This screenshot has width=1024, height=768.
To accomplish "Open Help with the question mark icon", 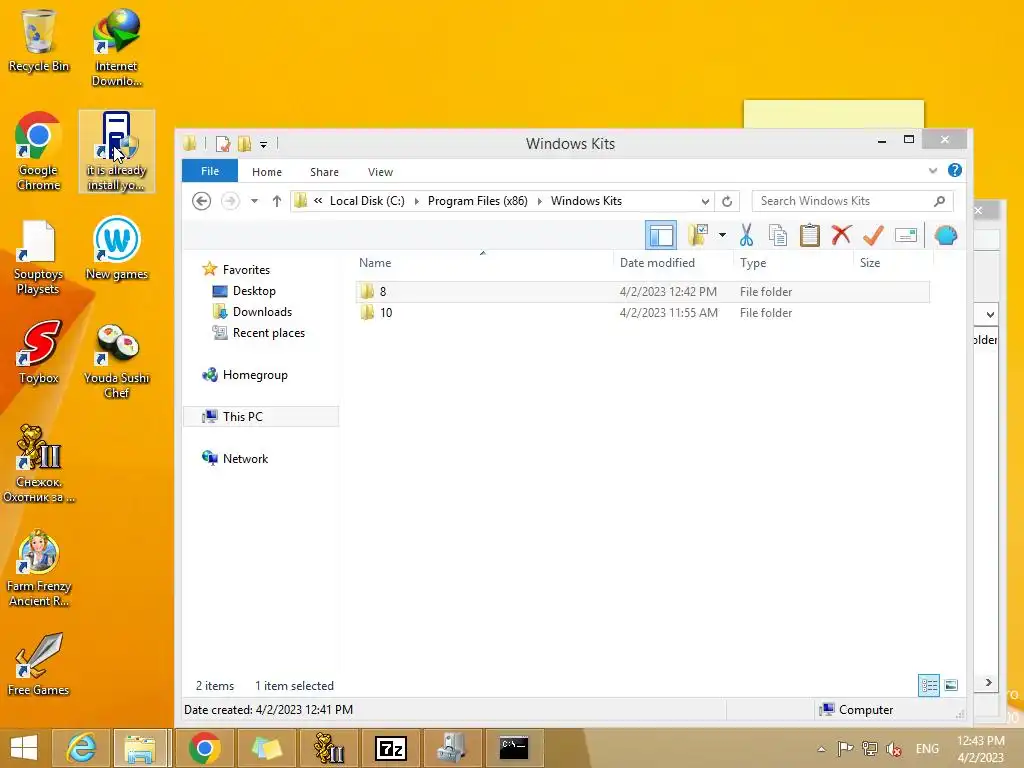I will click(954, 170).
